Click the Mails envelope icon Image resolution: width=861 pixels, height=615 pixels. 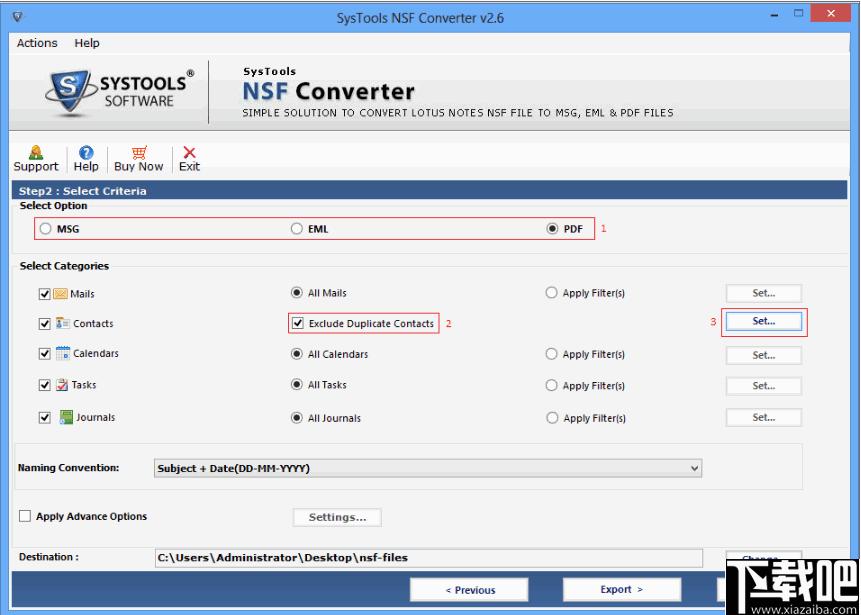(60, 294)
